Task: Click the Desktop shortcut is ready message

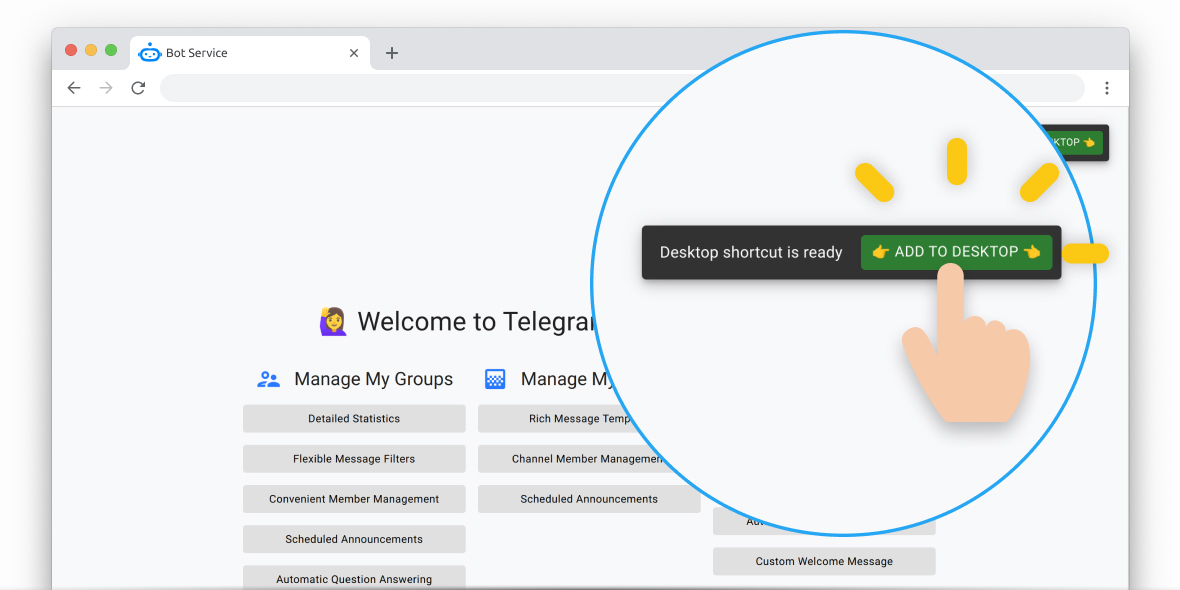Action: point(751,253)
